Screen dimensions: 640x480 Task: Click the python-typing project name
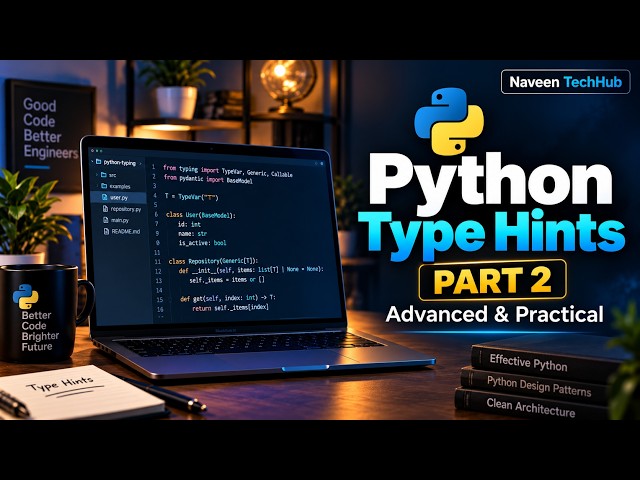(x=119, y=162)
